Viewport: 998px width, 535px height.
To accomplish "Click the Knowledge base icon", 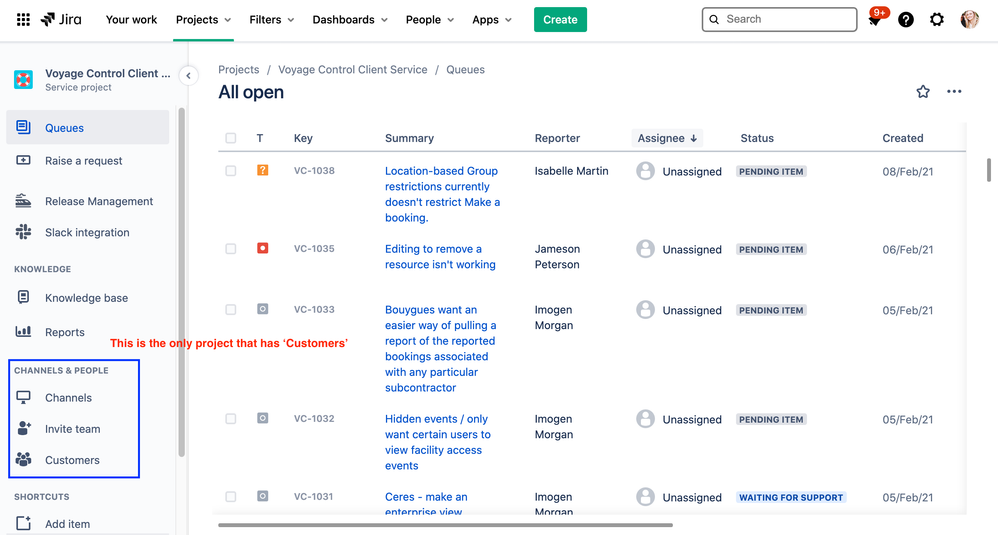I will tap(23, 297).
